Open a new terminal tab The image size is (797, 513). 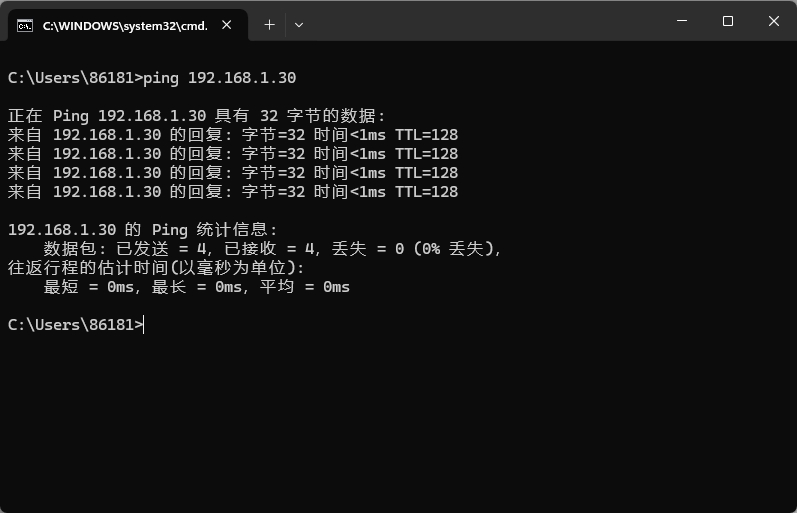(269, 25)
